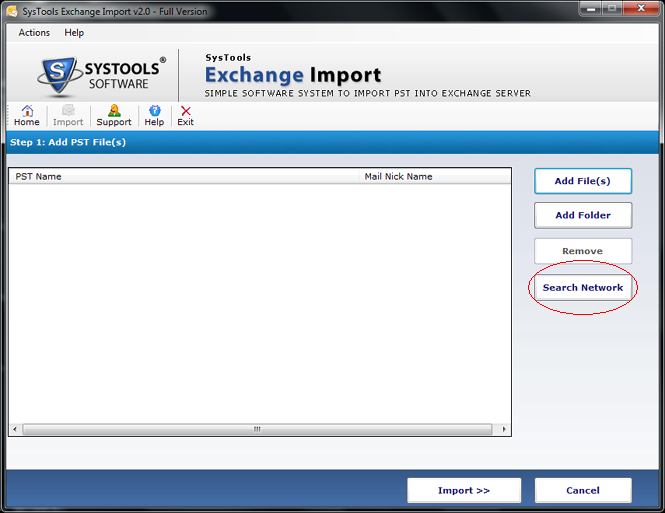Screen dimensions: 665x513
Task: Click the horizontal scrollbar right arrow
Action: tap(504, 429)
